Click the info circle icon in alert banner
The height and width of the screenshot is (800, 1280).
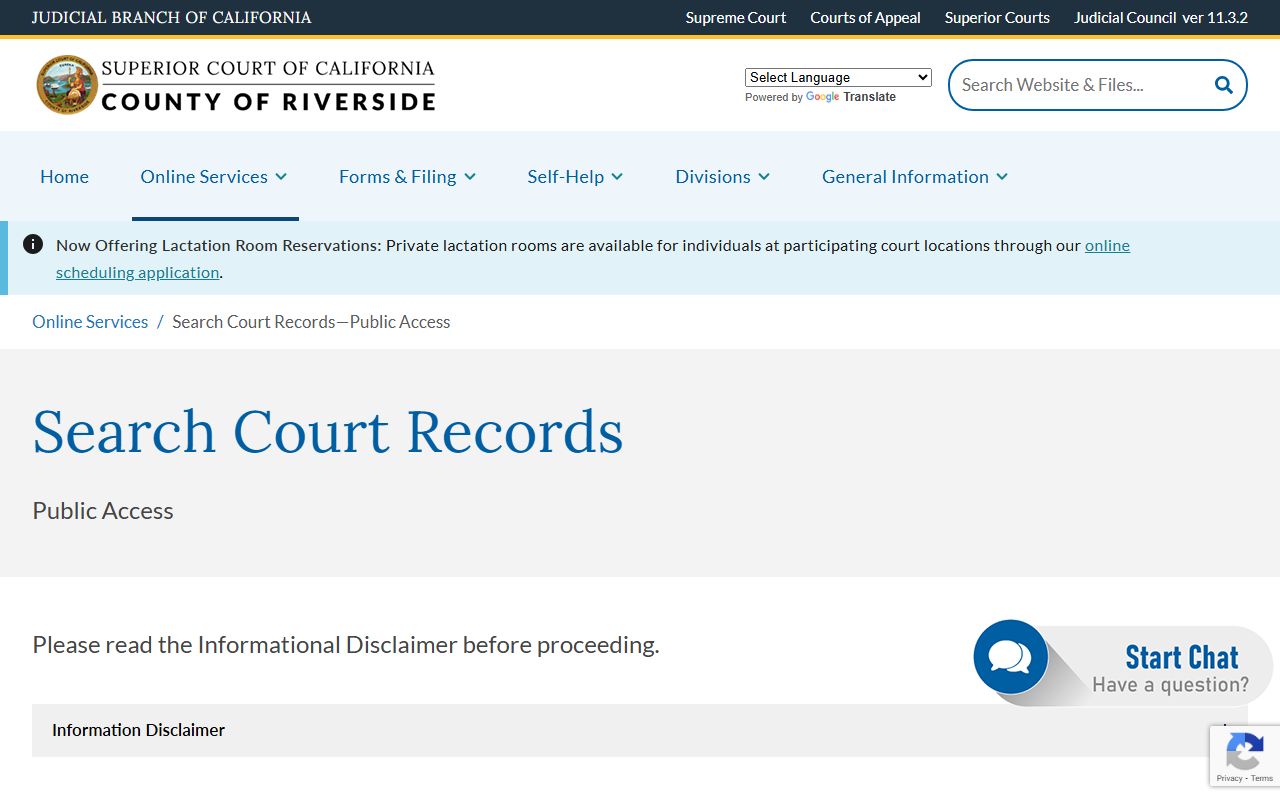click(33, 244)
